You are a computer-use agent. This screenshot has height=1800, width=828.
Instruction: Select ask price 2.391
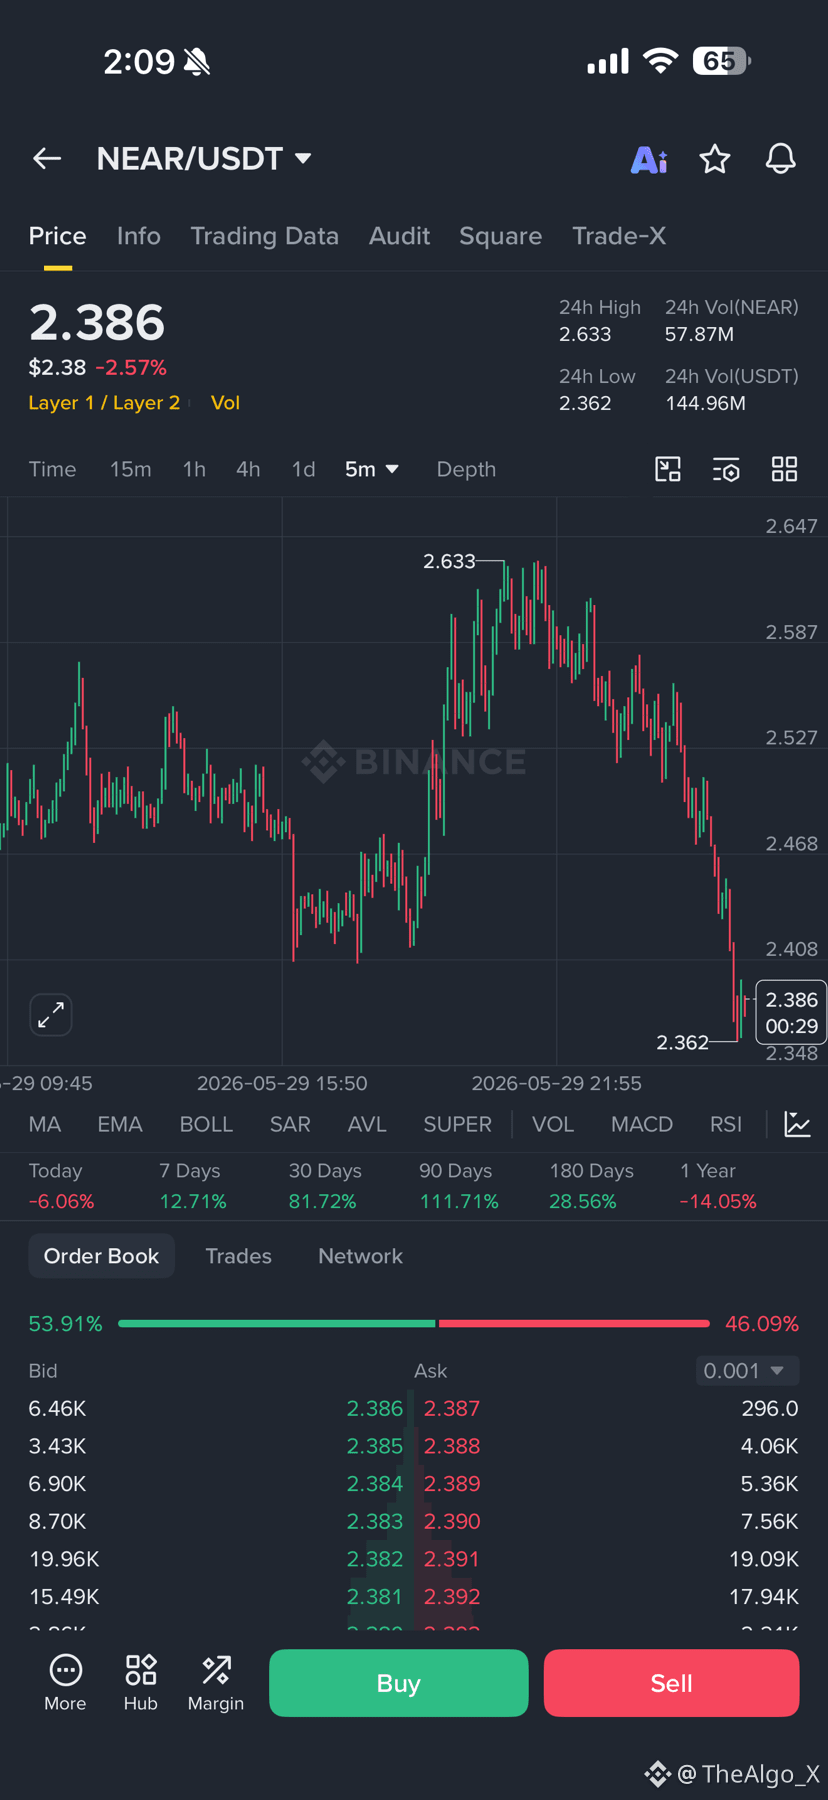point(452,1559)
